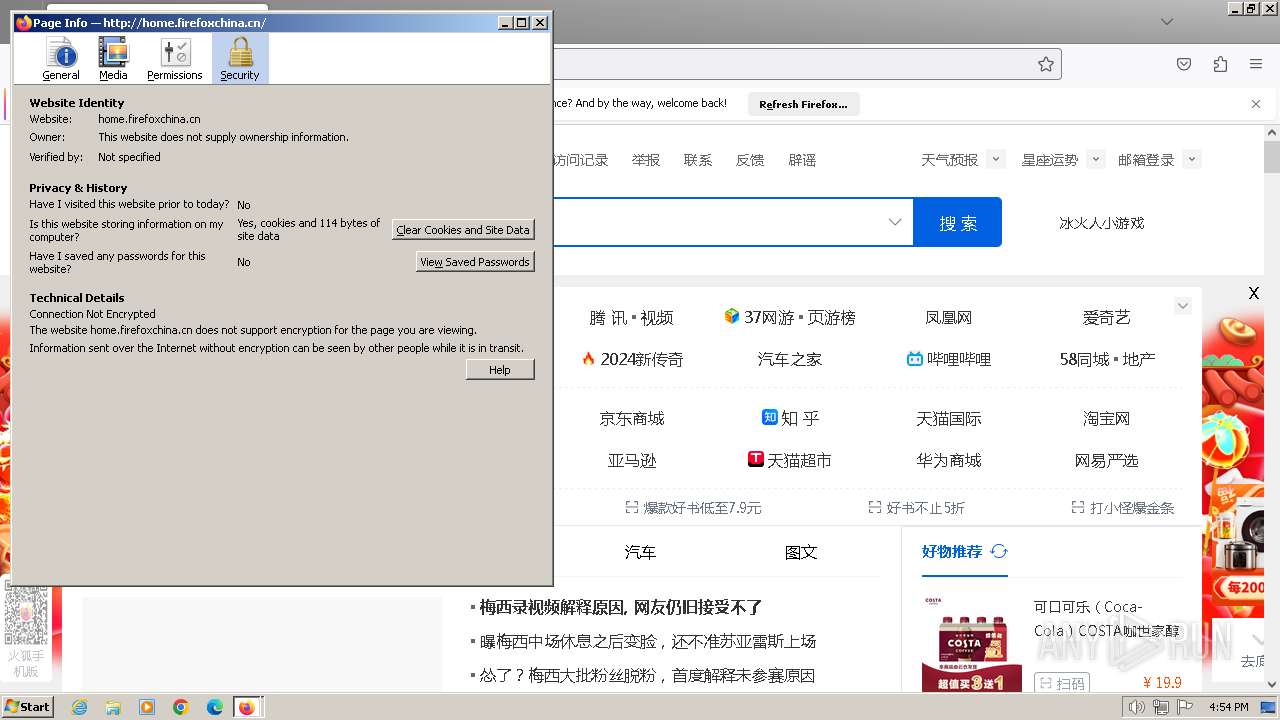Open COSTA coffee product thumbnail

(971, 642)
